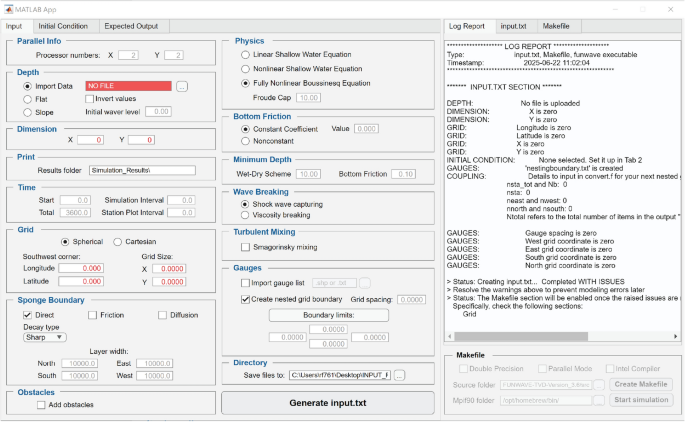The image size is (685, 422).
Task: Open the Save files to browse button
Action: point(399,375)
